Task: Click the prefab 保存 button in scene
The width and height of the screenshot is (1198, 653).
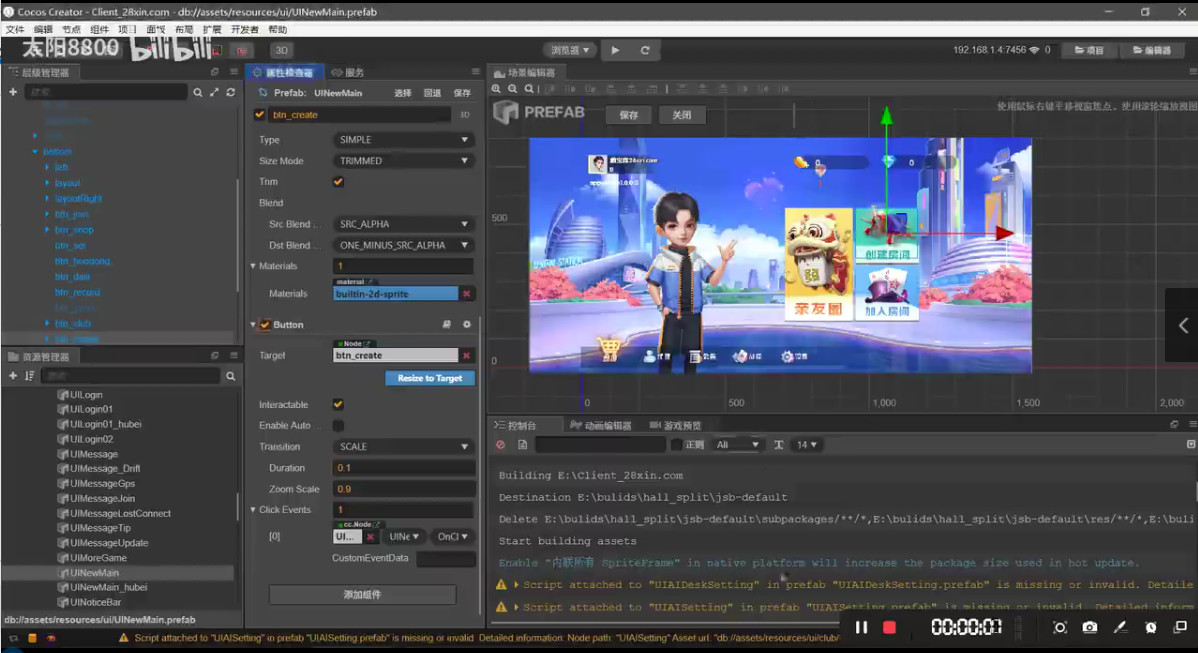Action: [629, 115]
